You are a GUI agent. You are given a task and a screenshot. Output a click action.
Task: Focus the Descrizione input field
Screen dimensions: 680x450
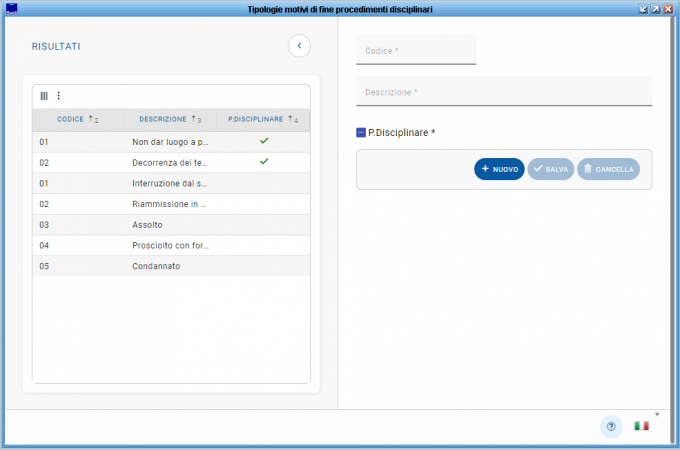(503, 92)
